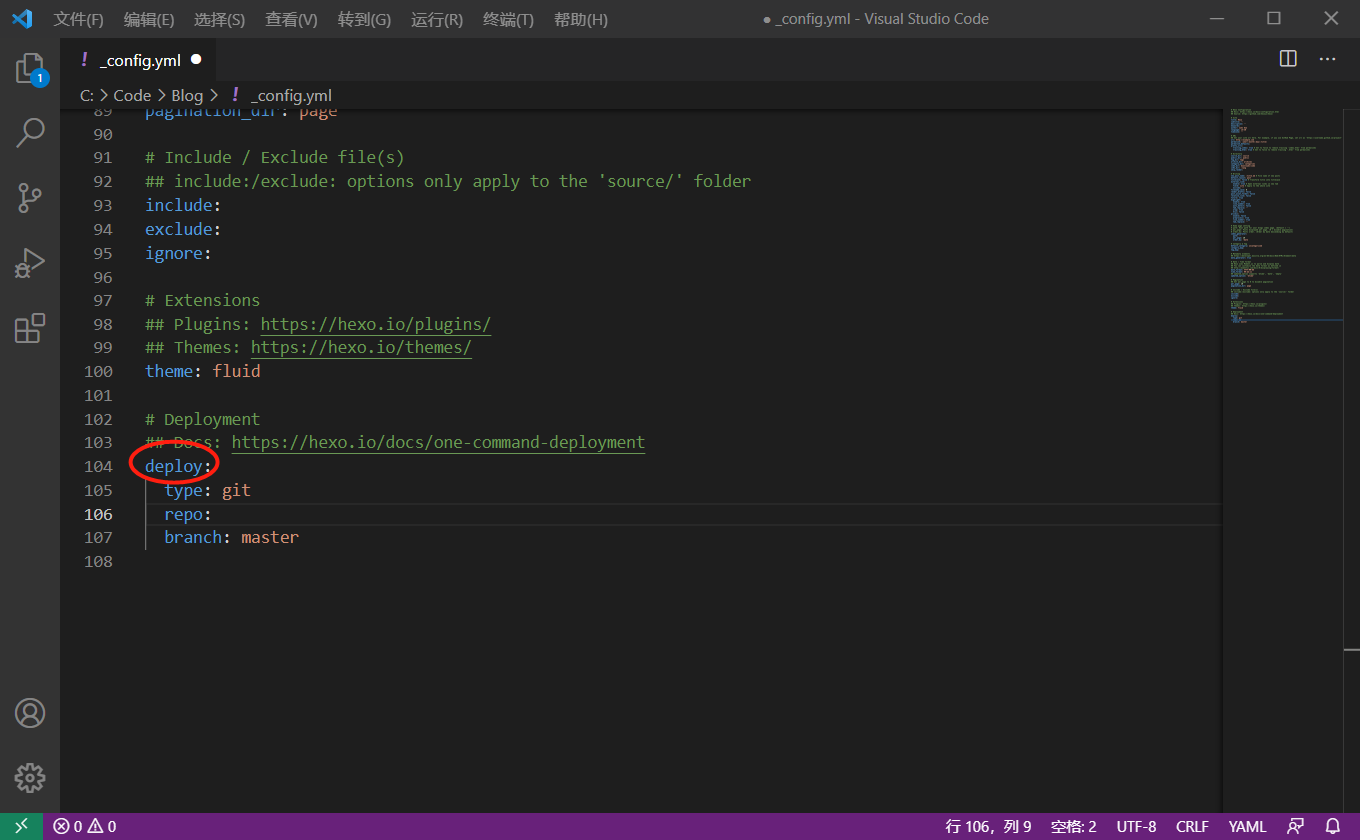Go to line via 行 106, 列 9
This screenshot has height=840, width=1360.
pyautogui.click(x=989, y=827)
